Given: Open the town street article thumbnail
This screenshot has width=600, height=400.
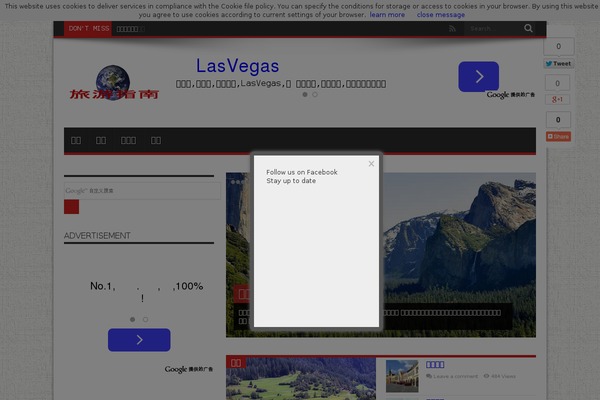Looking at the screenshot, I should [x=402, y=376].
